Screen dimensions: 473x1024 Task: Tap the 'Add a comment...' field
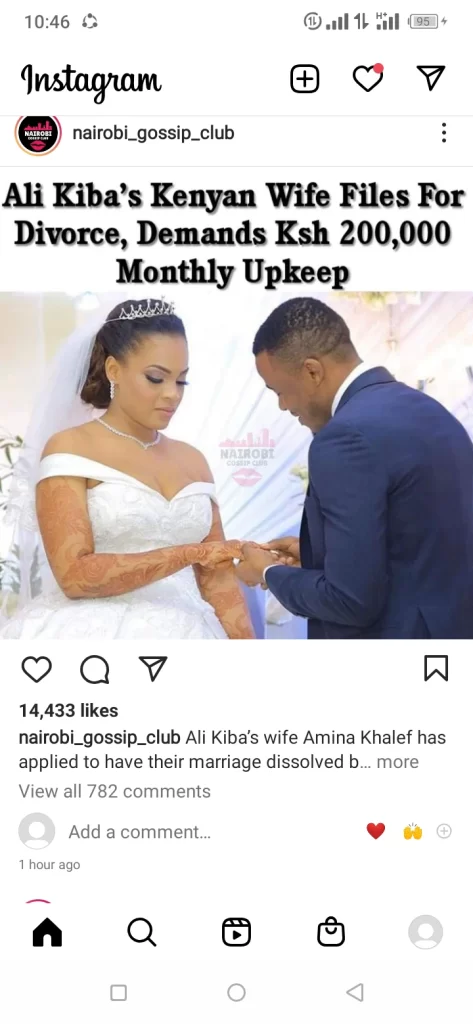coord(139,832)
